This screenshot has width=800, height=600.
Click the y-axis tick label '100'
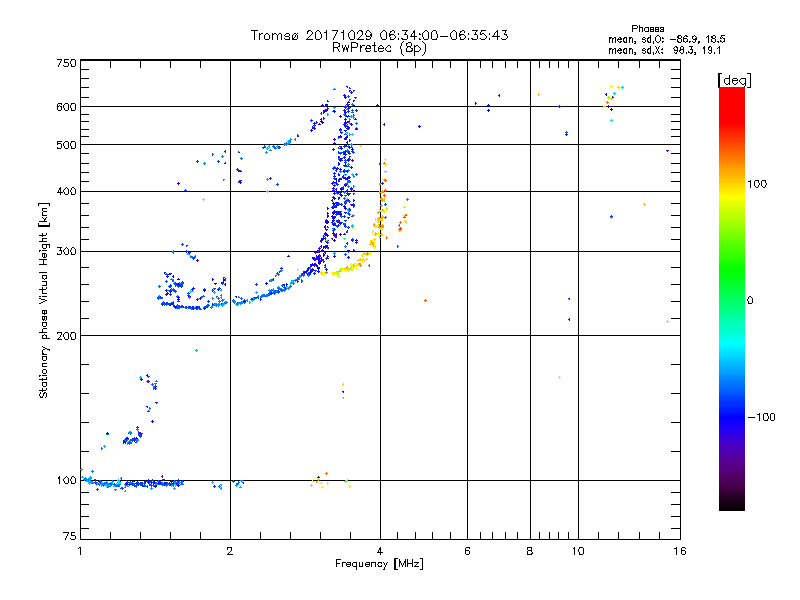point(66,481)
